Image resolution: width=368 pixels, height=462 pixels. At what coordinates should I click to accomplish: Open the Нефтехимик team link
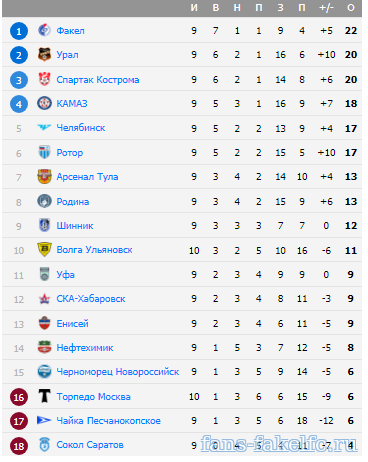[x=85, y=348]
